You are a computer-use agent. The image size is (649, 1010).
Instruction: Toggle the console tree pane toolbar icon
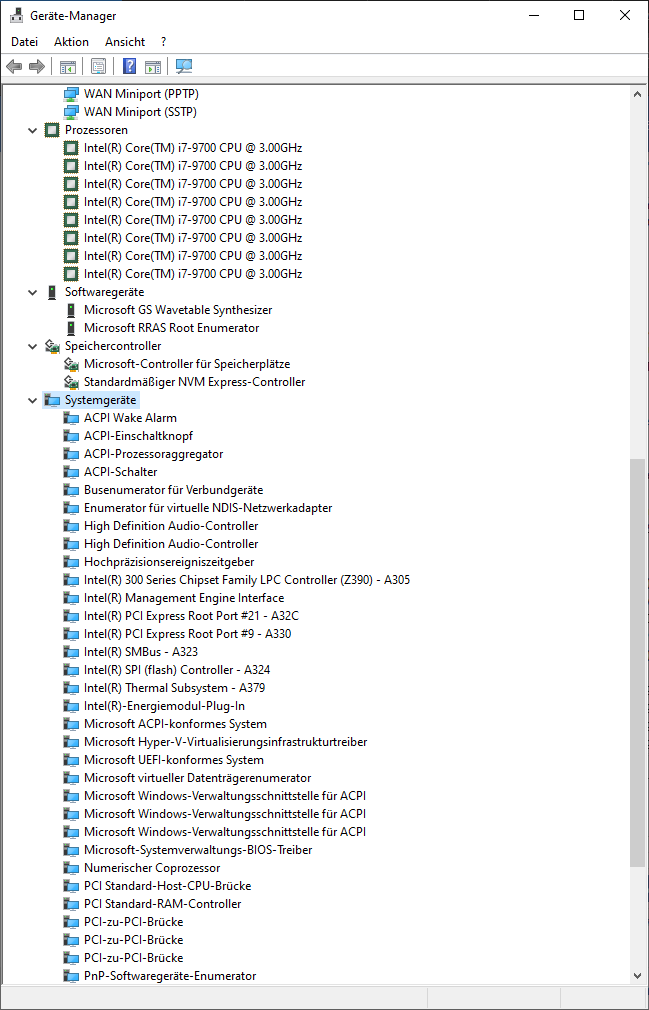coord(68,66)
